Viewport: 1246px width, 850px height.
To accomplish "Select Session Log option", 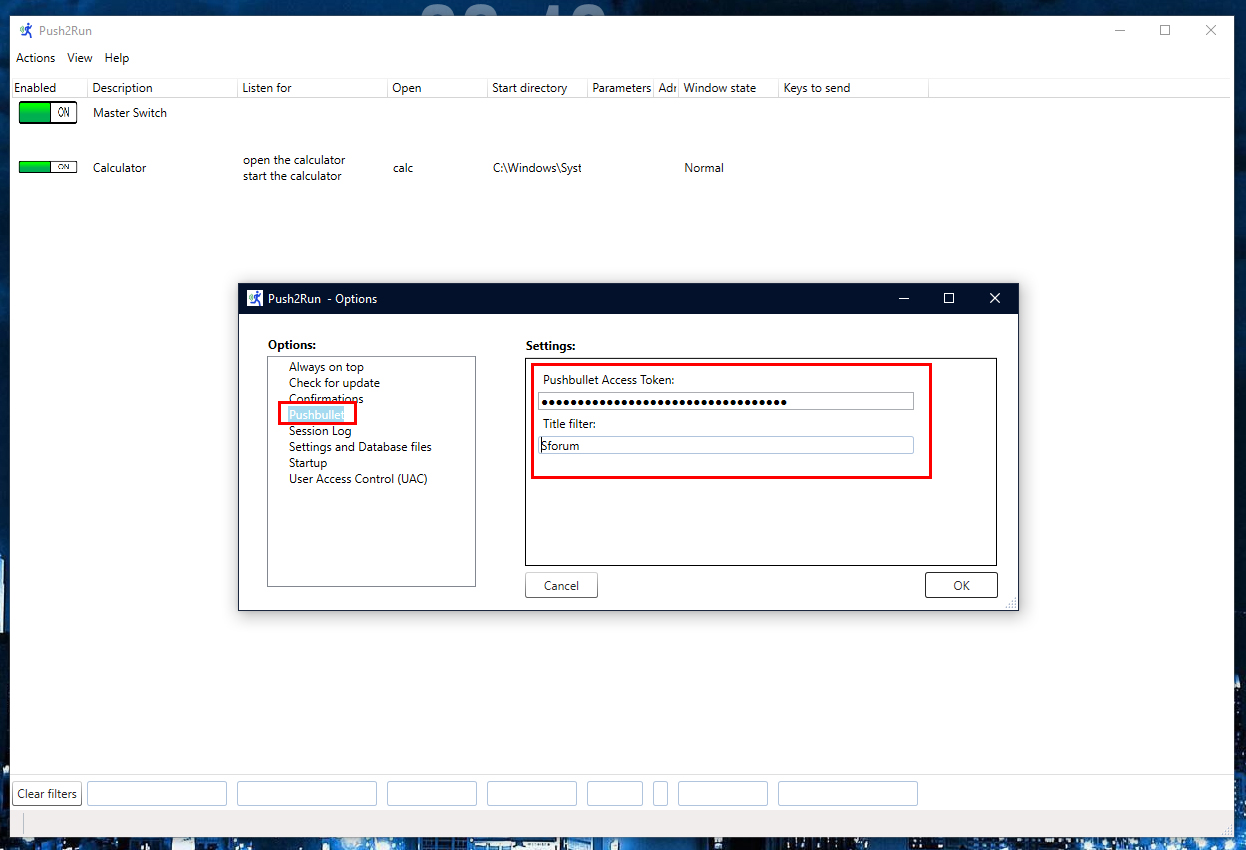I will [x=320, y=431].
